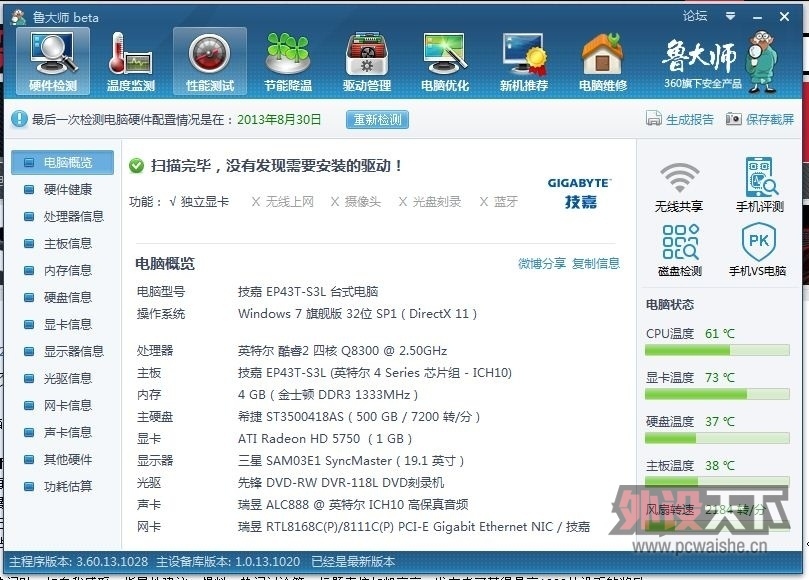809x580 pixels.
Task: Click the date 2013年8月30日
Action: click(279, 120)
